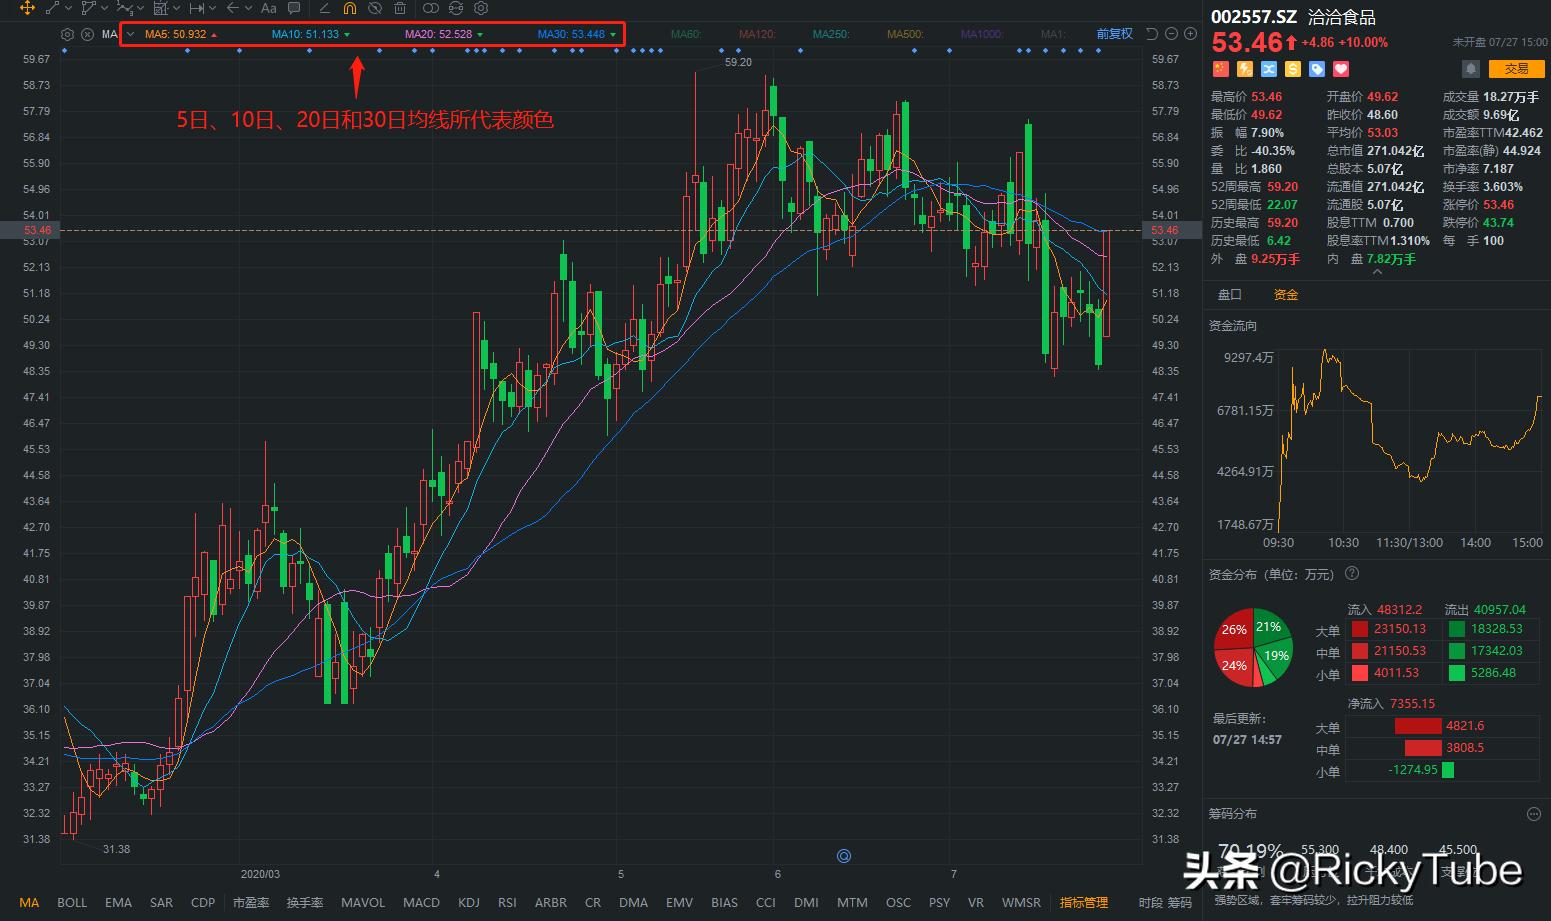This screenshot has width=1551, height=921.
Task: Open 资金分布 help question icon
Action: point(1352,574)
